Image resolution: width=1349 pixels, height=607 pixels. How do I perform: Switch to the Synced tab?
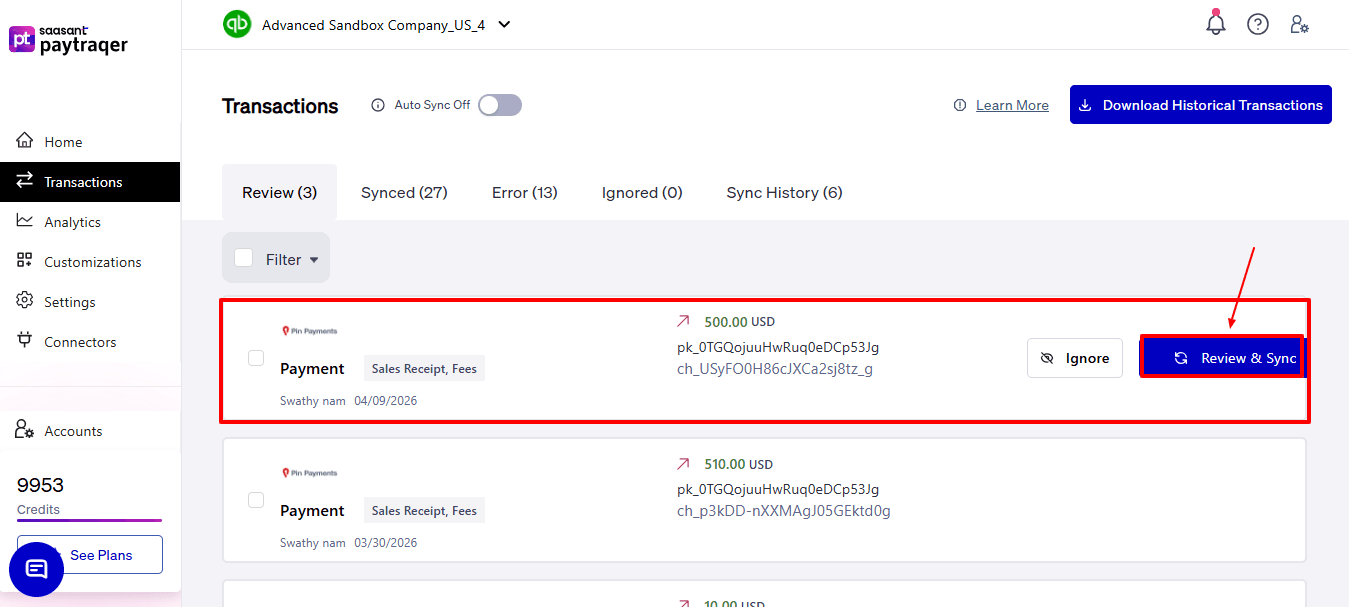403,192
